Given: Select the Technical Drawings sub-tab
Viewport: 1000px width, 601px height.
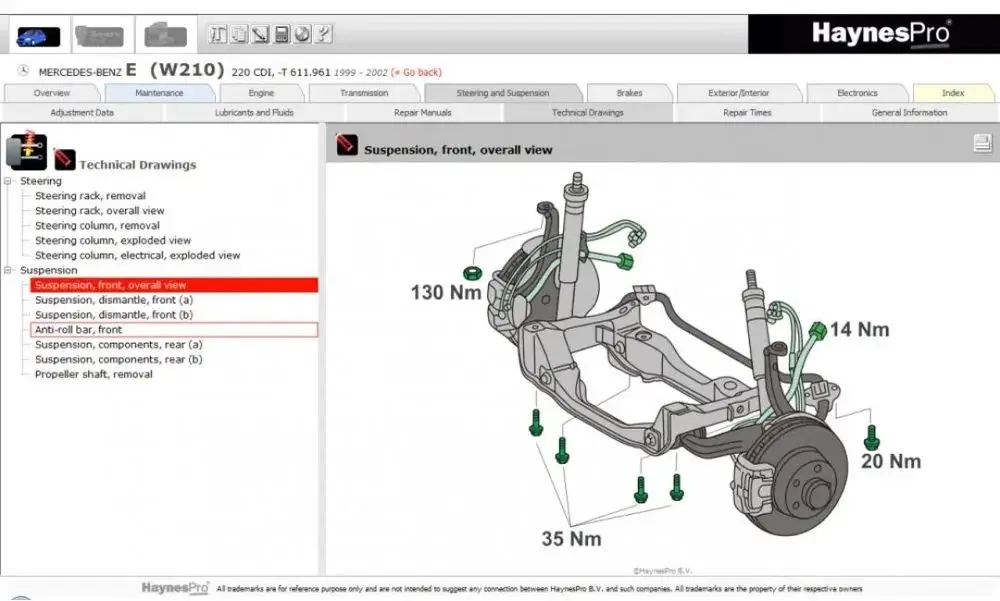Looking at the screenshot, I should point(587,112).
